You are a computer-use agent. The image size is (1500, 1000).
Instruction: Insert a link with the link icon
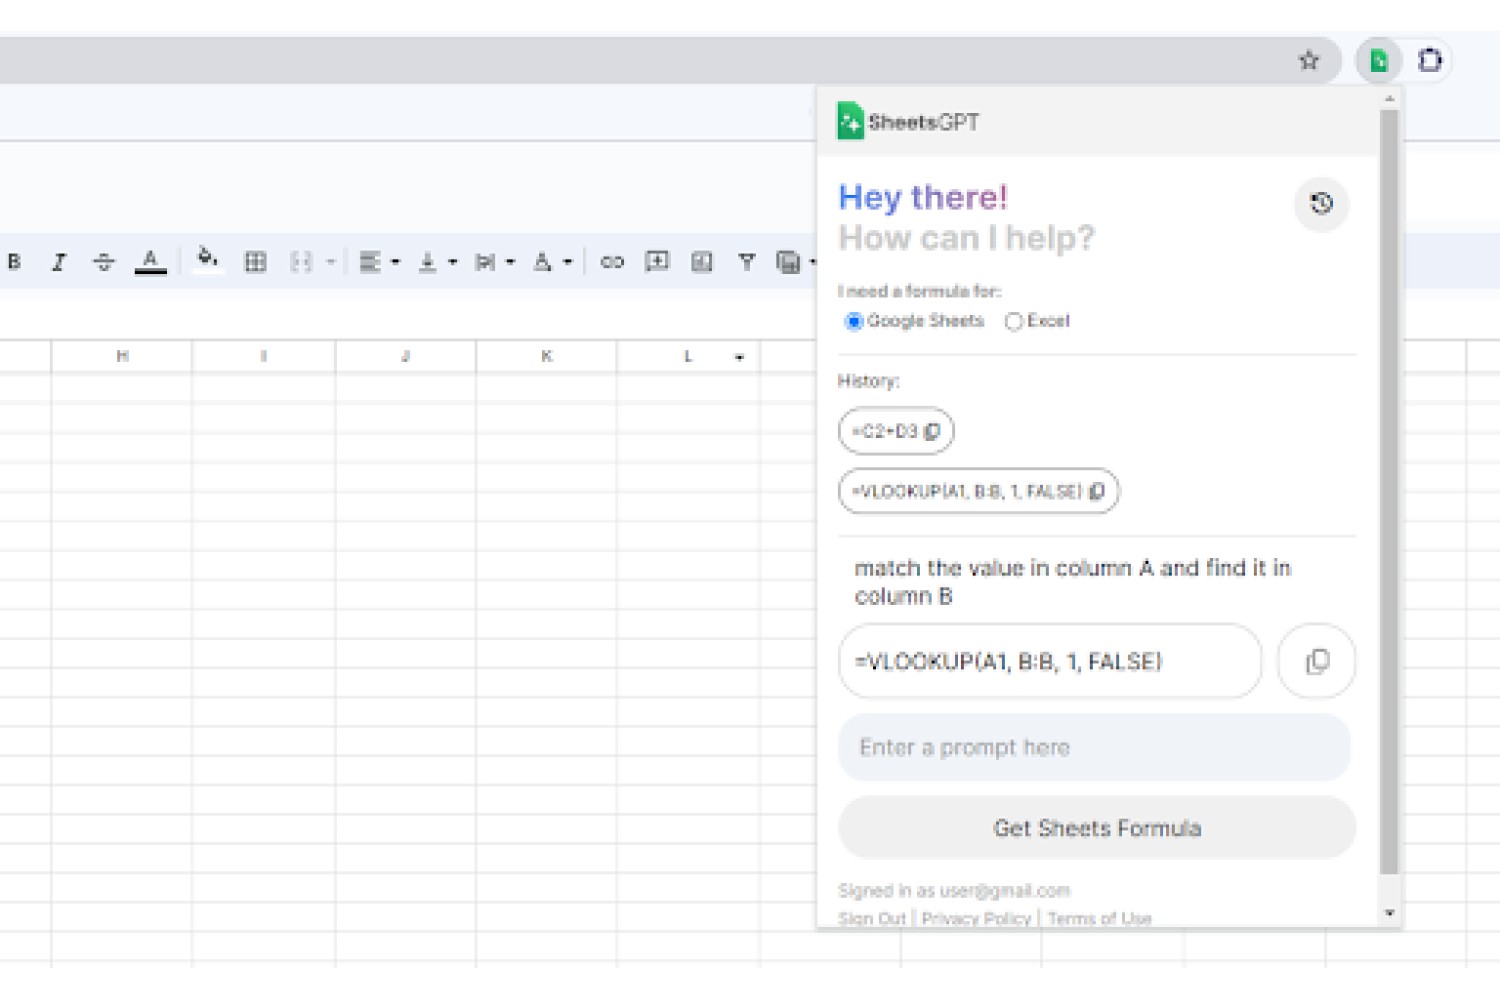click(x=612, y=262)
